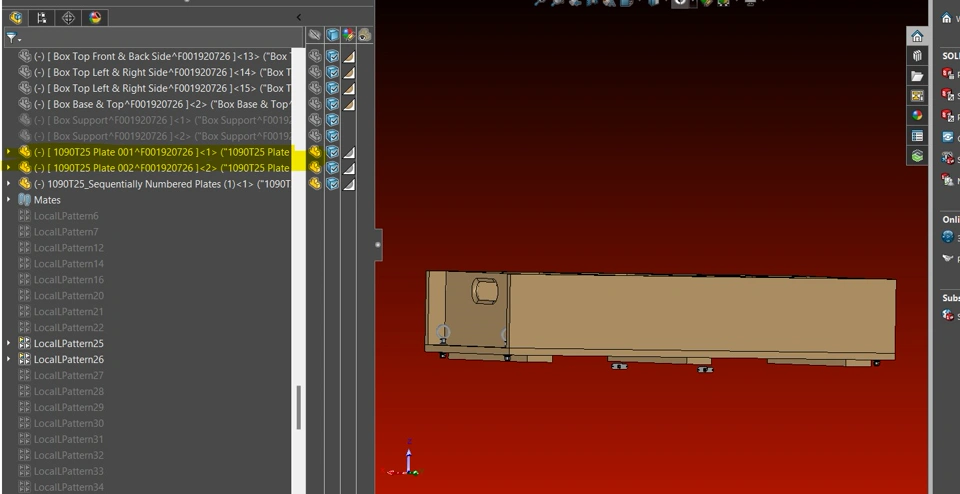Open the green layered-cube task pane tab
Image resolution: width=960 pixels, height=494 pixels.
(x=917, y=155)
